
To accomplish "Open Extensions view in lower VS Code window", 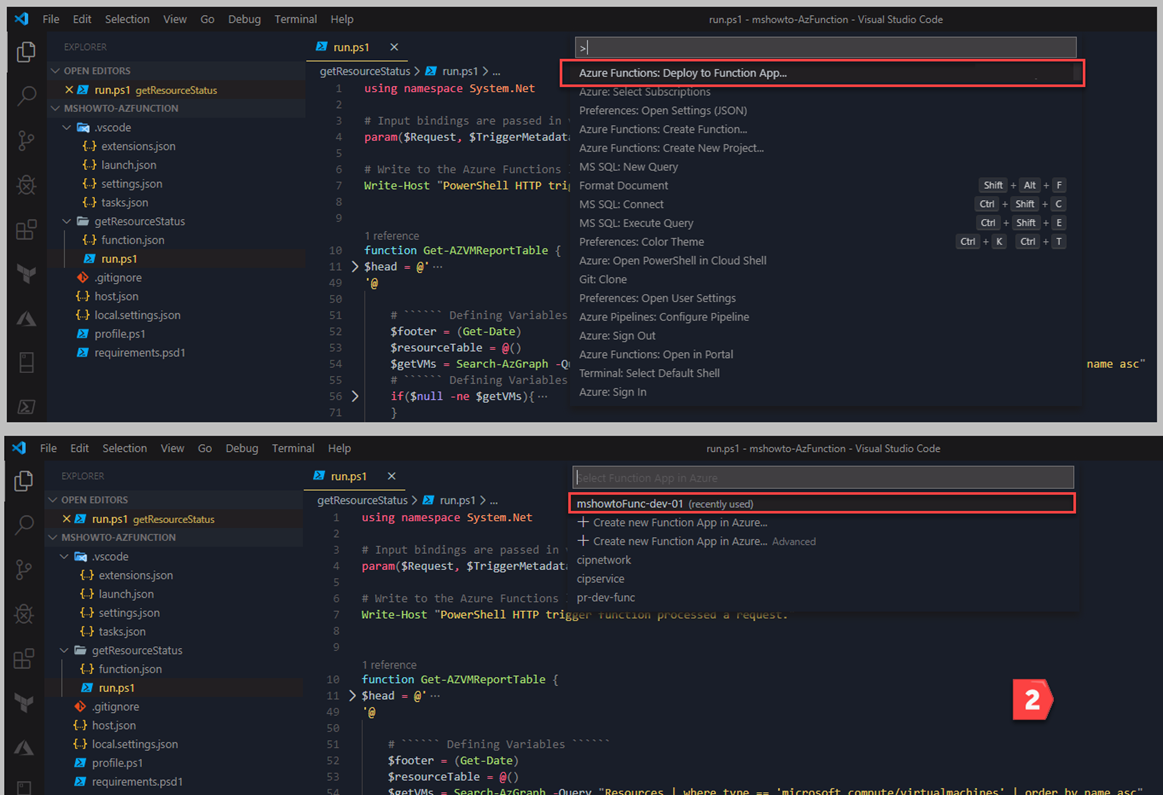I will coord(24,659).
